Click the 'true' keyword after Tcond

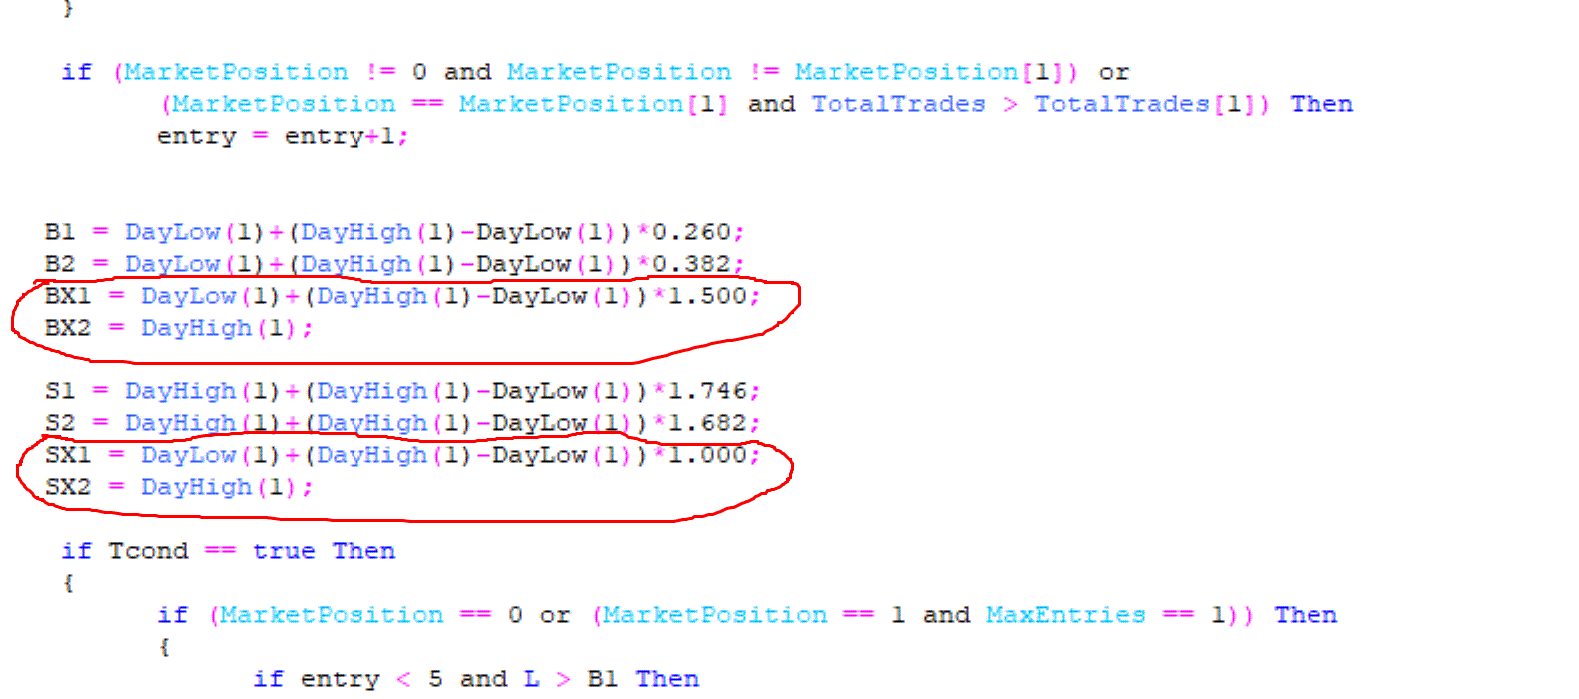pos(284,551)
